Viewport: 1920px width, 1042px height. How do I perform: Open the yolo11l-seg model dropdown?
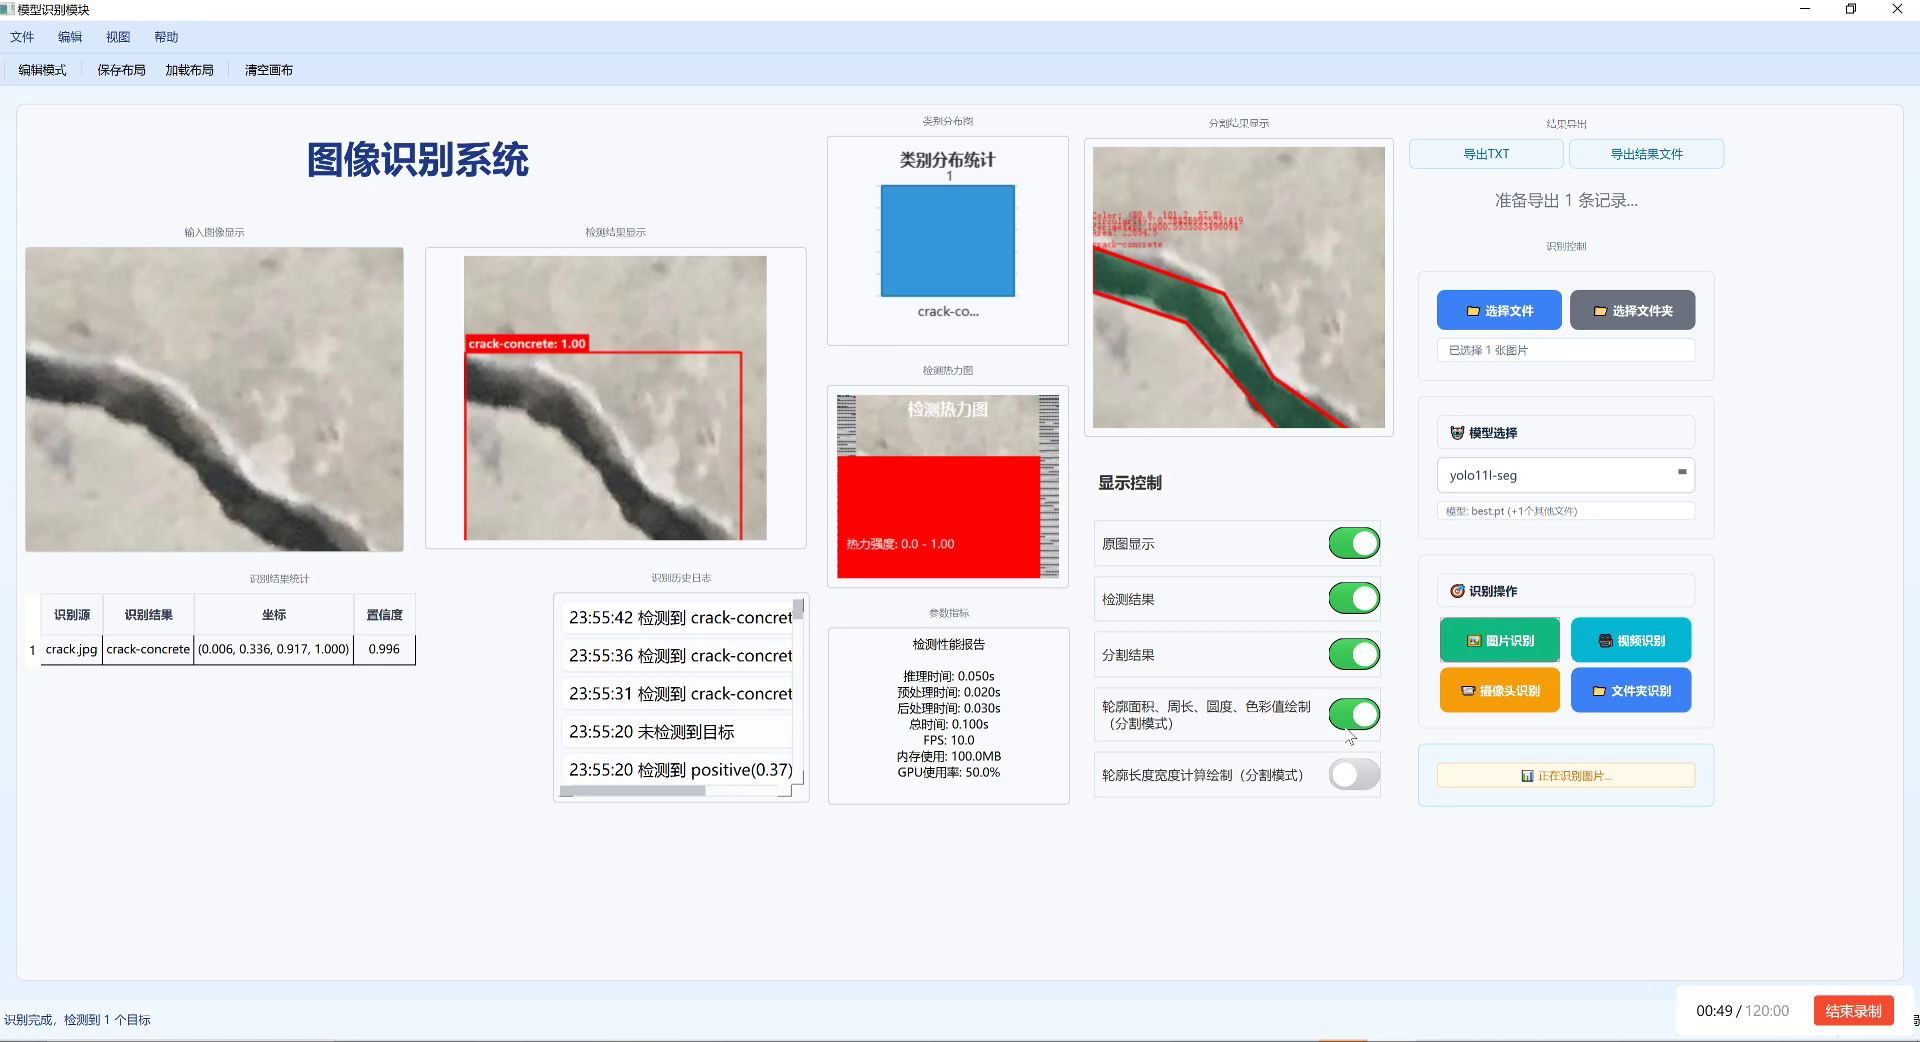pos(1566,475)
